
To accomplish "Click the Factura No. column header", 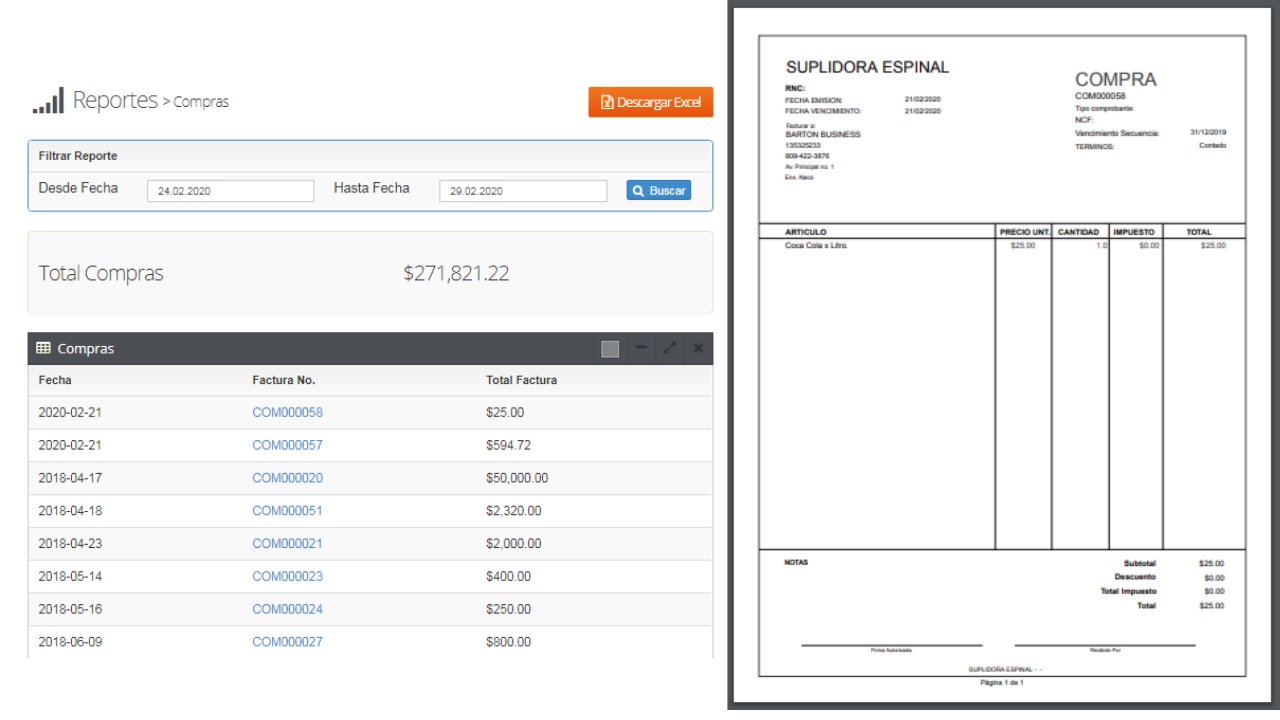I will (283, 380).
